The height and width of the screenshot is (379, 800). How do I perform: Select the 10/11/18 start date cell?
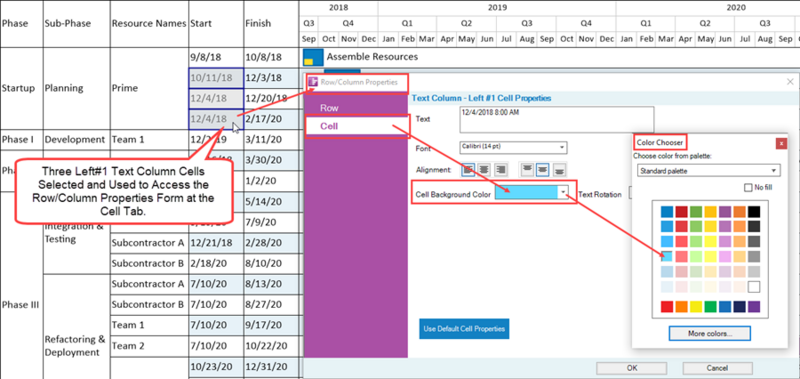point(216,78)
